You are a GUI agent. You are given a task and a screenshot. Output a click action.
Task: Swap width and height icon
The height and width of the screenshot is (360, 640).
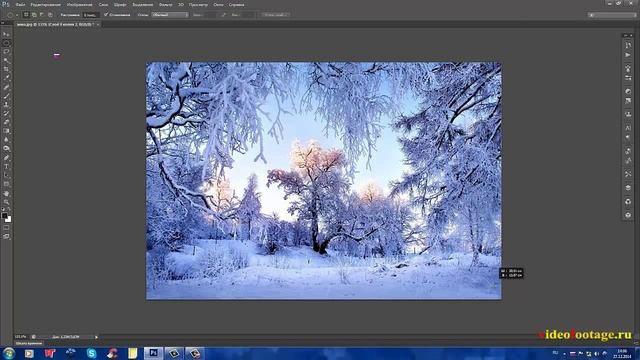click(223, 15)
